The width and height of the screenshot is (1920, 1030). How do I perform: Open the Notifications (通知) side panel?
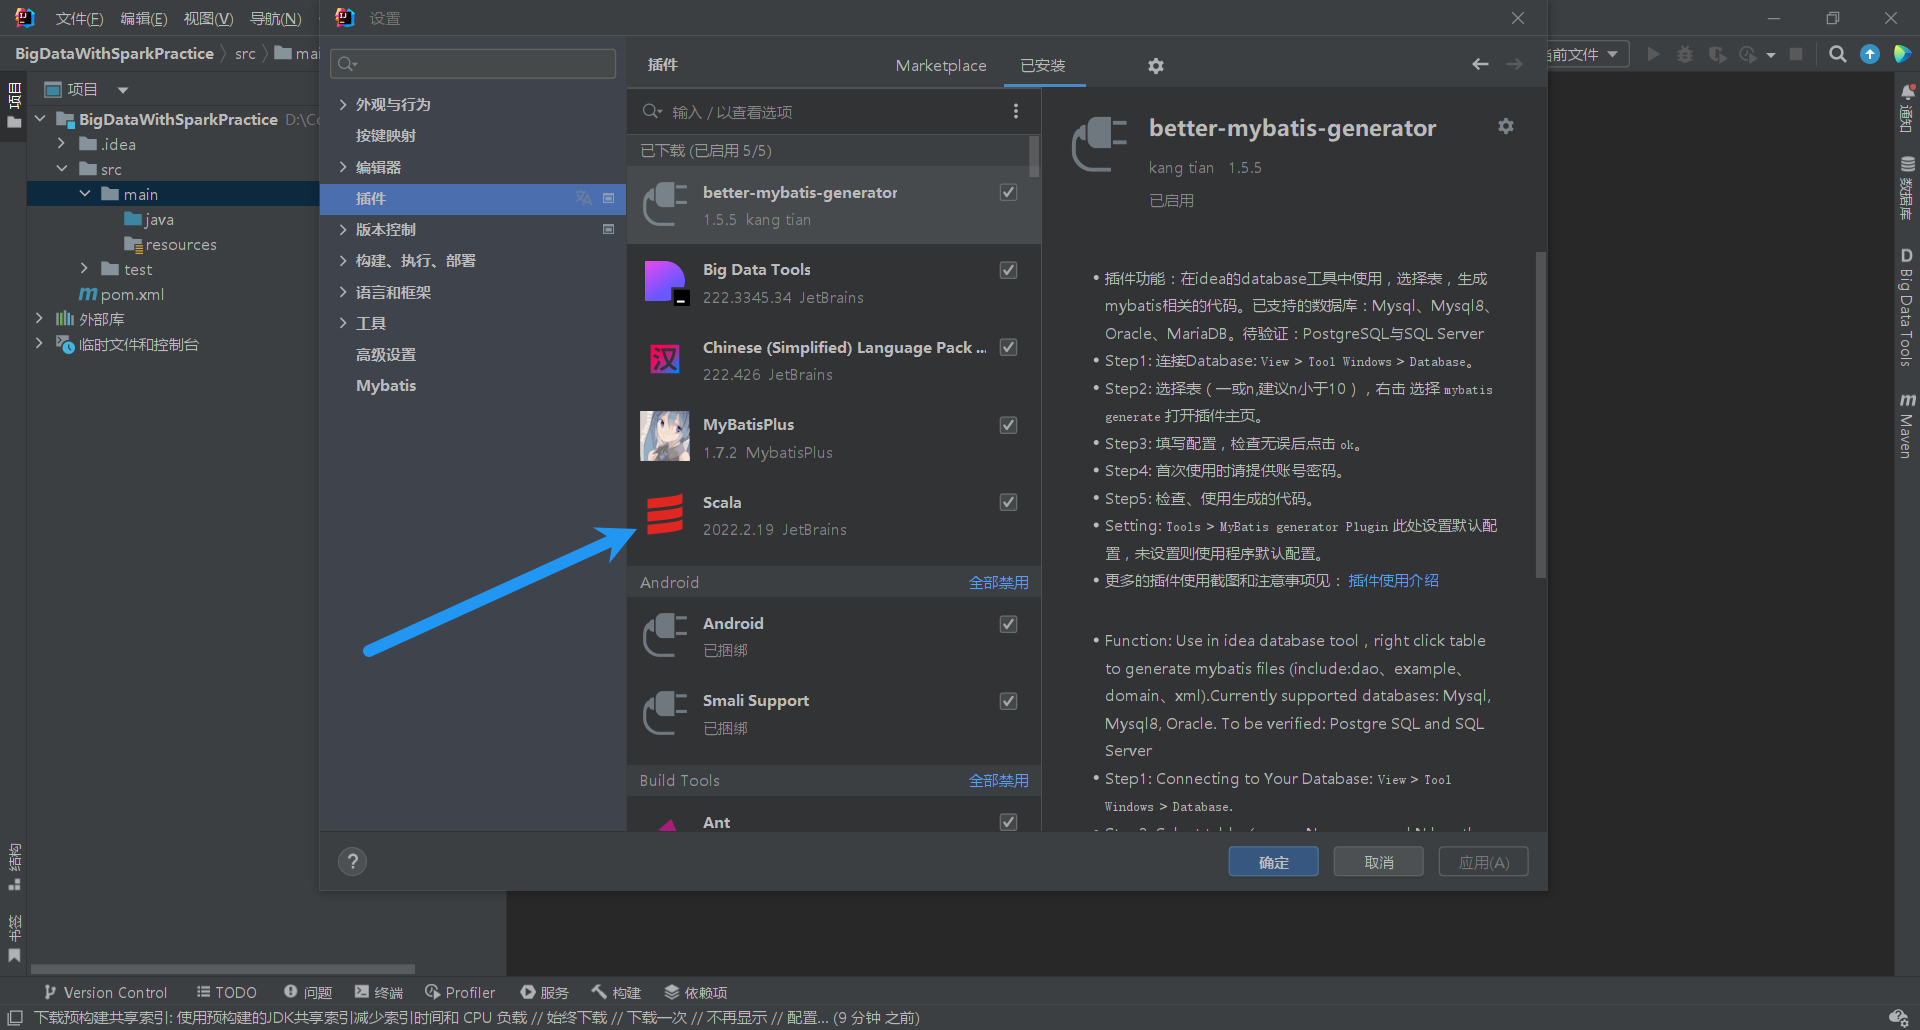(1907, 109)
